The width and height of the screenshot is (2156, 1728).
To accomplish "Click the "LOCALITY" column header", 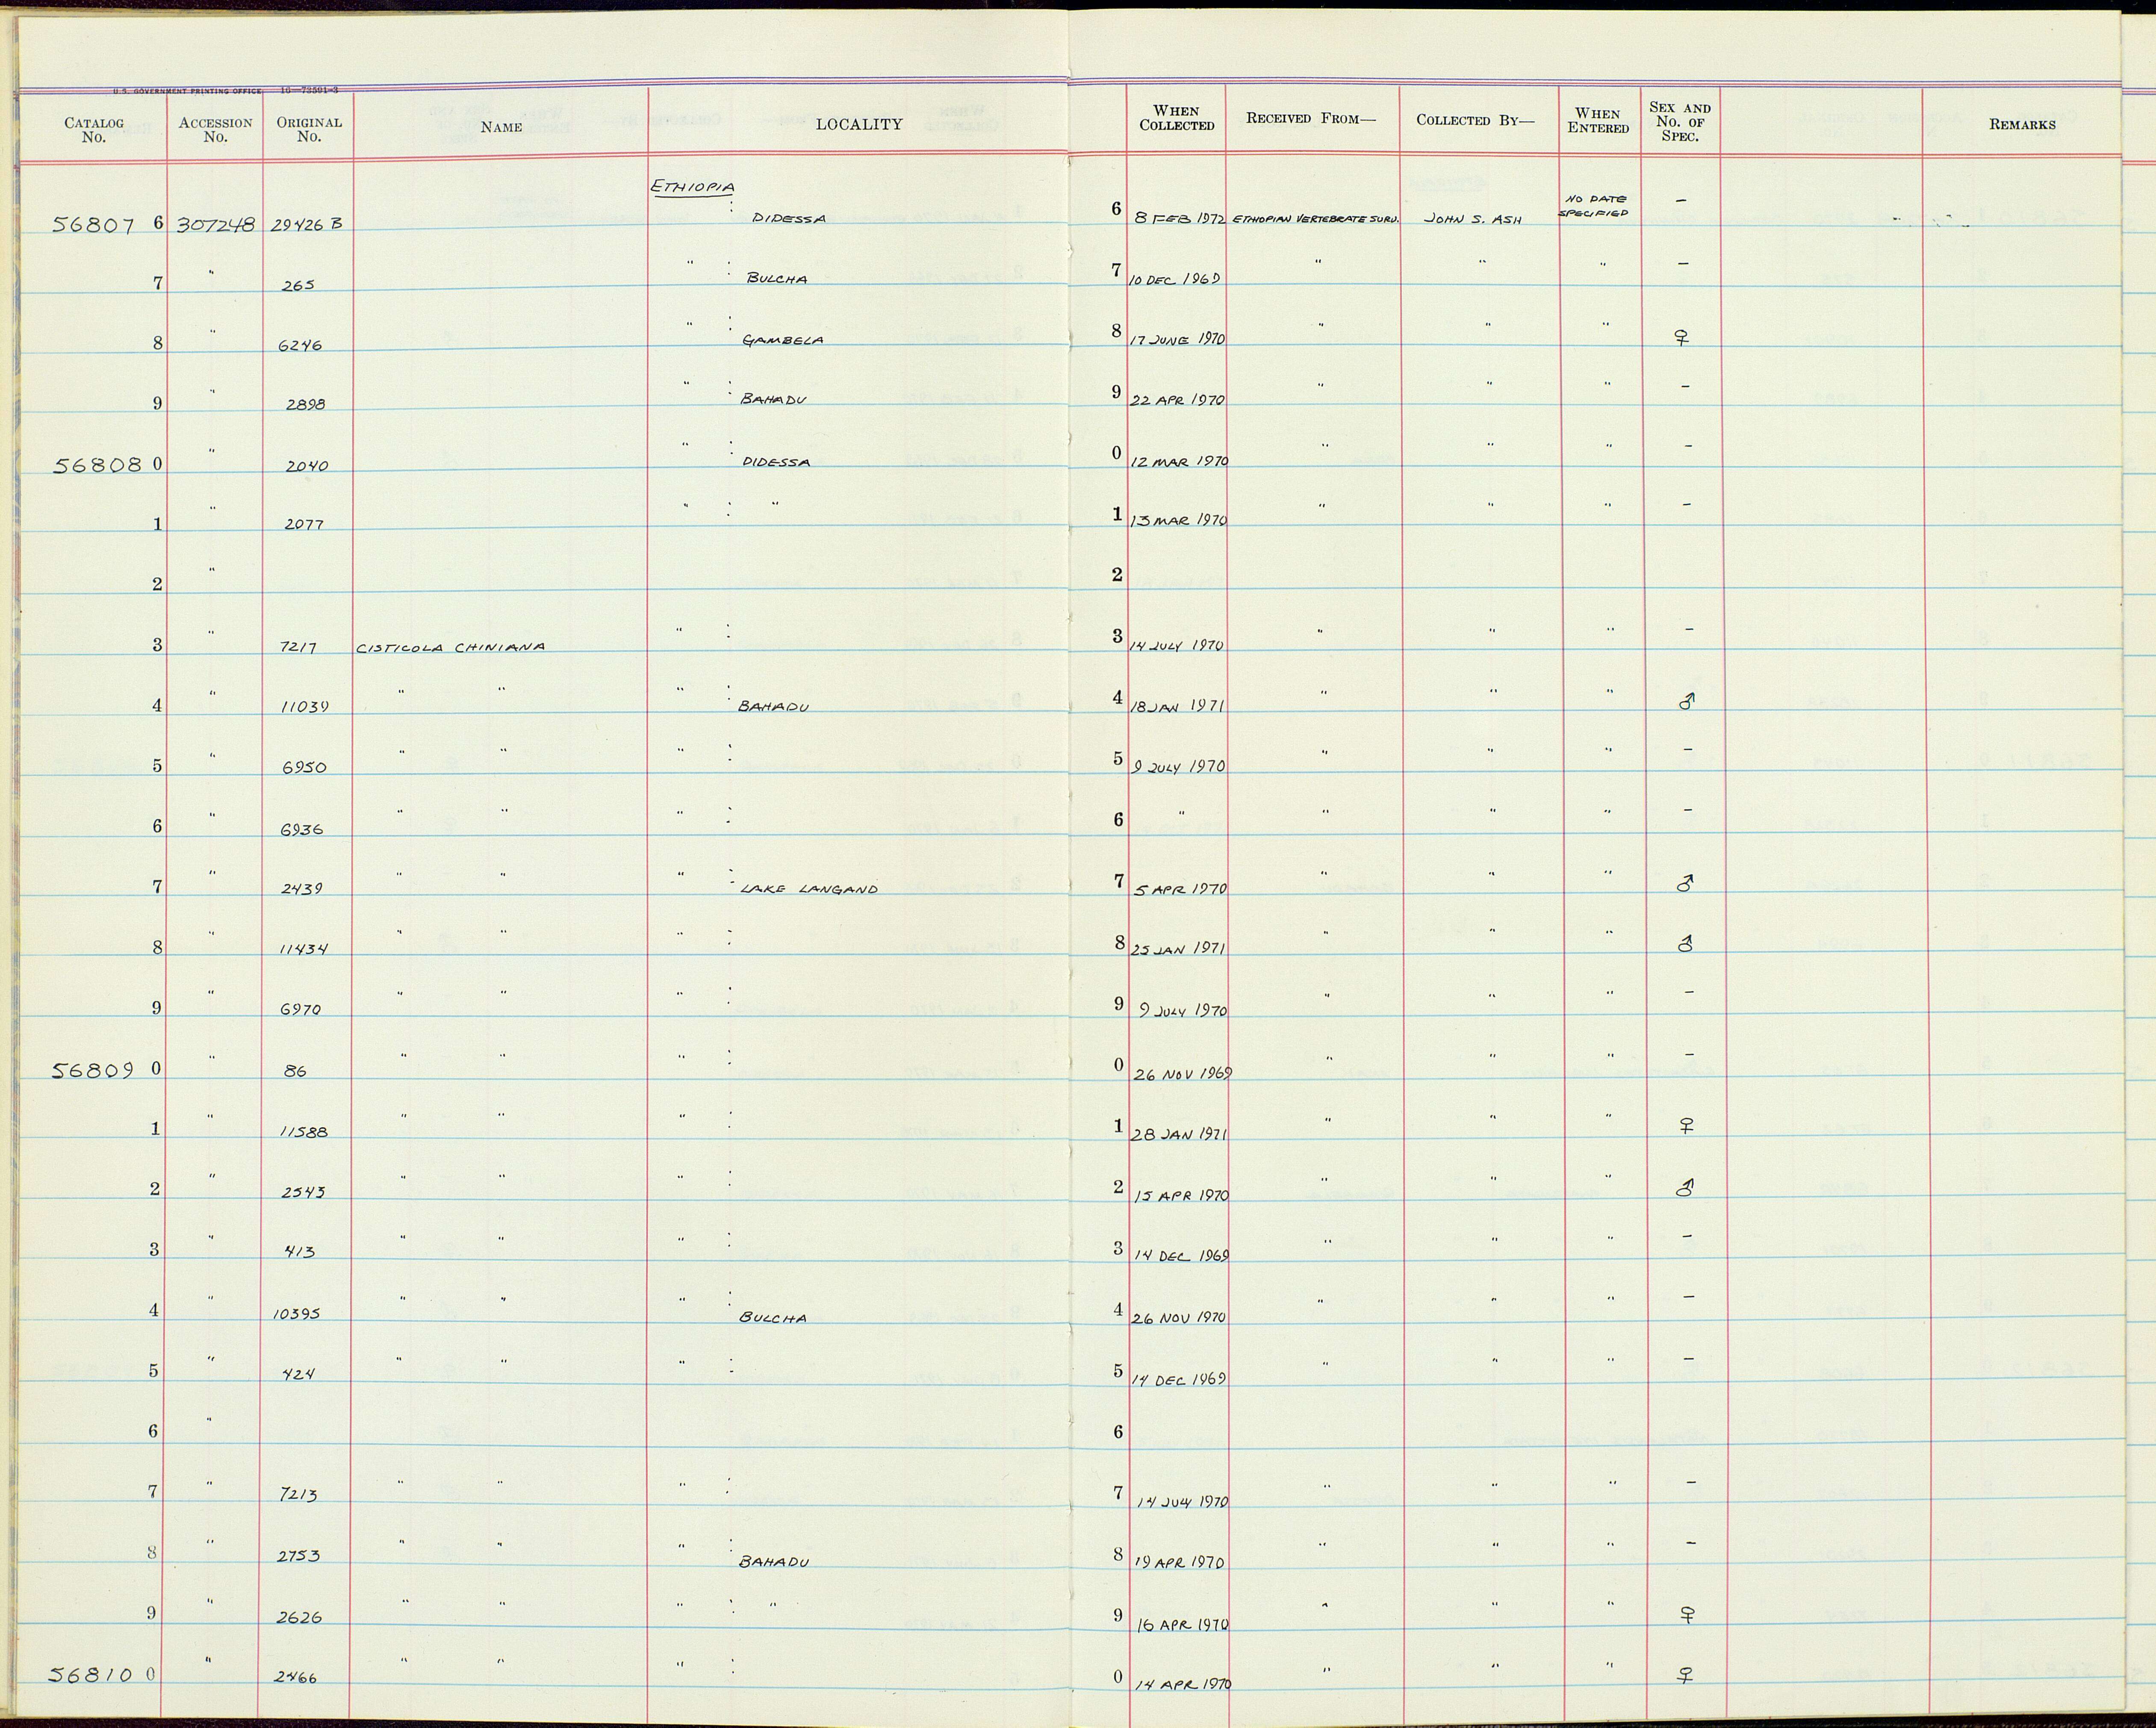I will point(859,124).
